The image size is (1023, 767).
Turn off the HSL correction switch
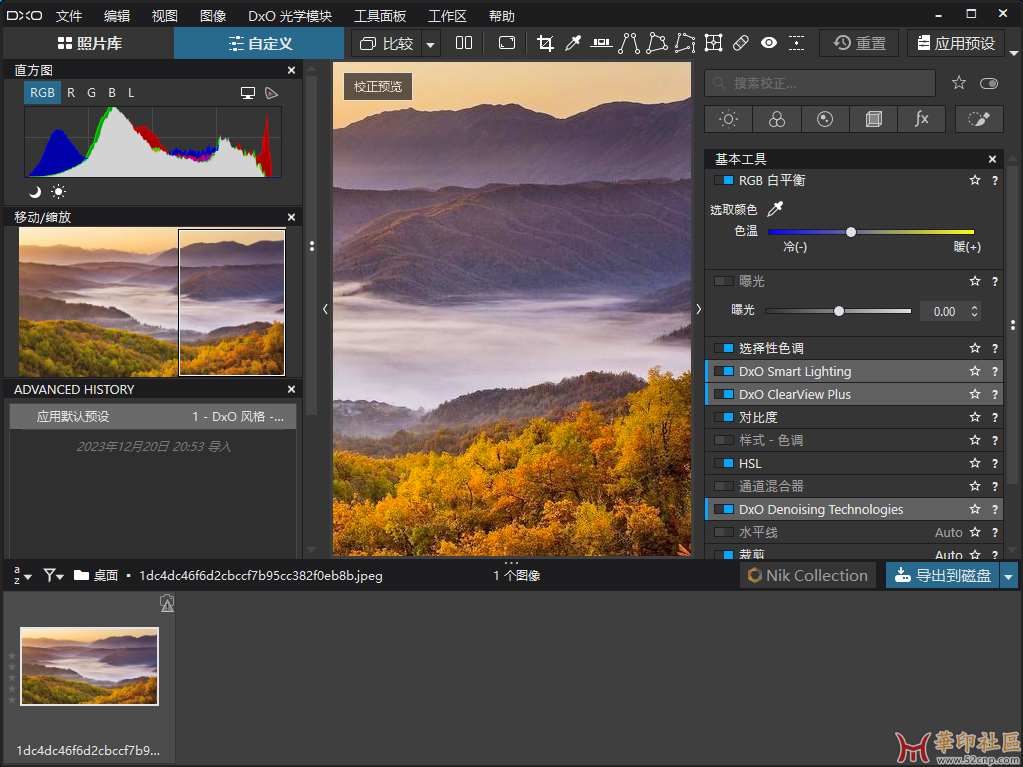724,464
